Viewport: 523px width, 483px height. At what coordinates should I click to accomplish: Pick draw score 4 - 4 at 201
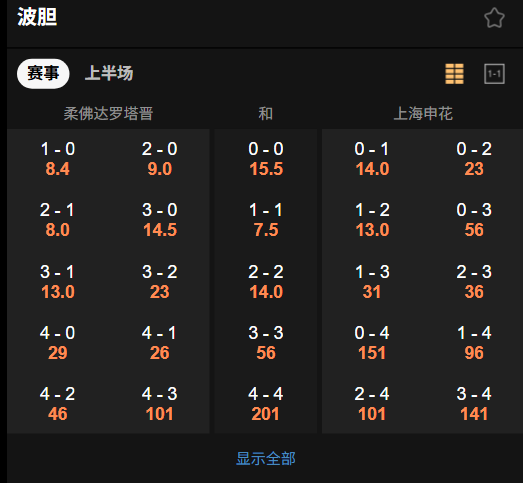click(x=266, y=404)
